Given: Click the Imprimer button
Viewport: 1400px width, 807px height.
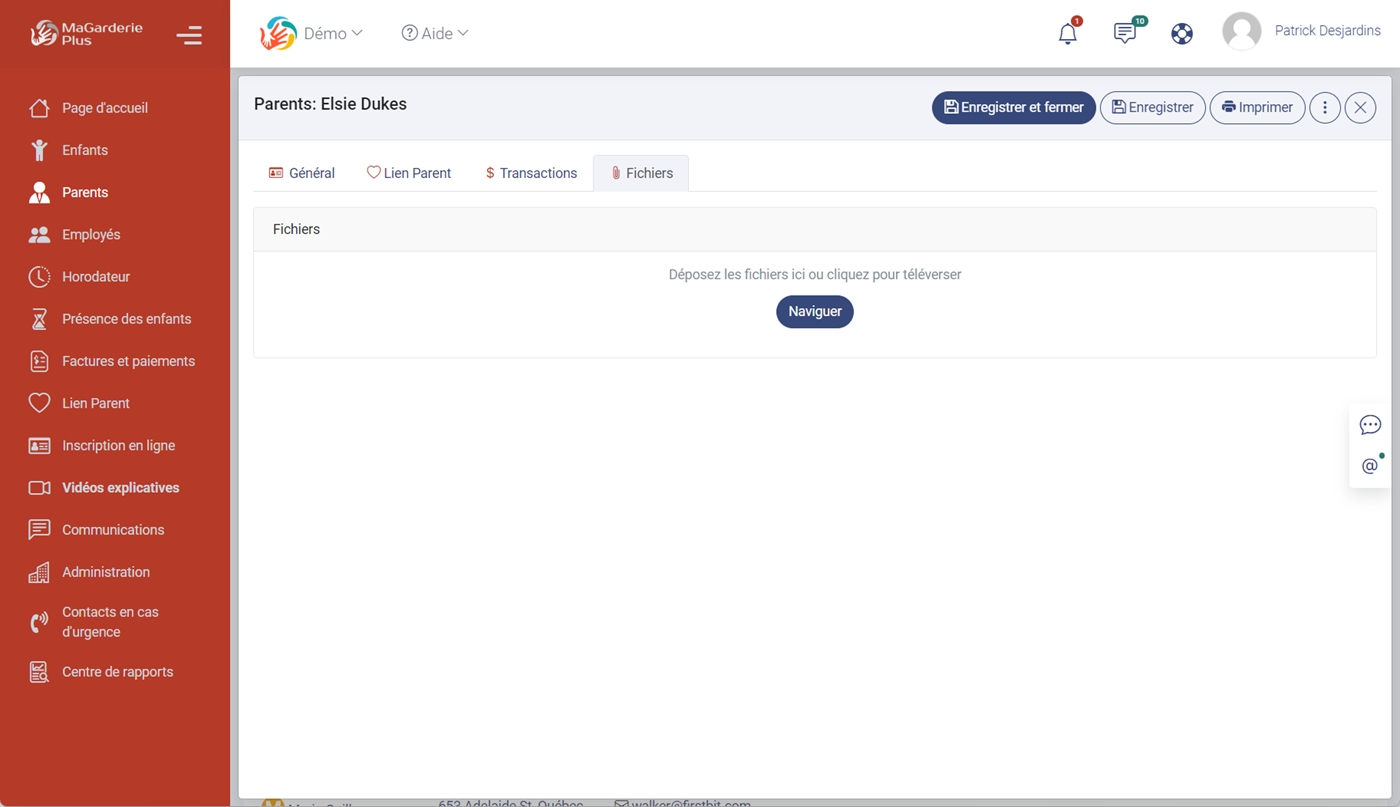Looking at the screenshot, I should [x=1258, y=108].
